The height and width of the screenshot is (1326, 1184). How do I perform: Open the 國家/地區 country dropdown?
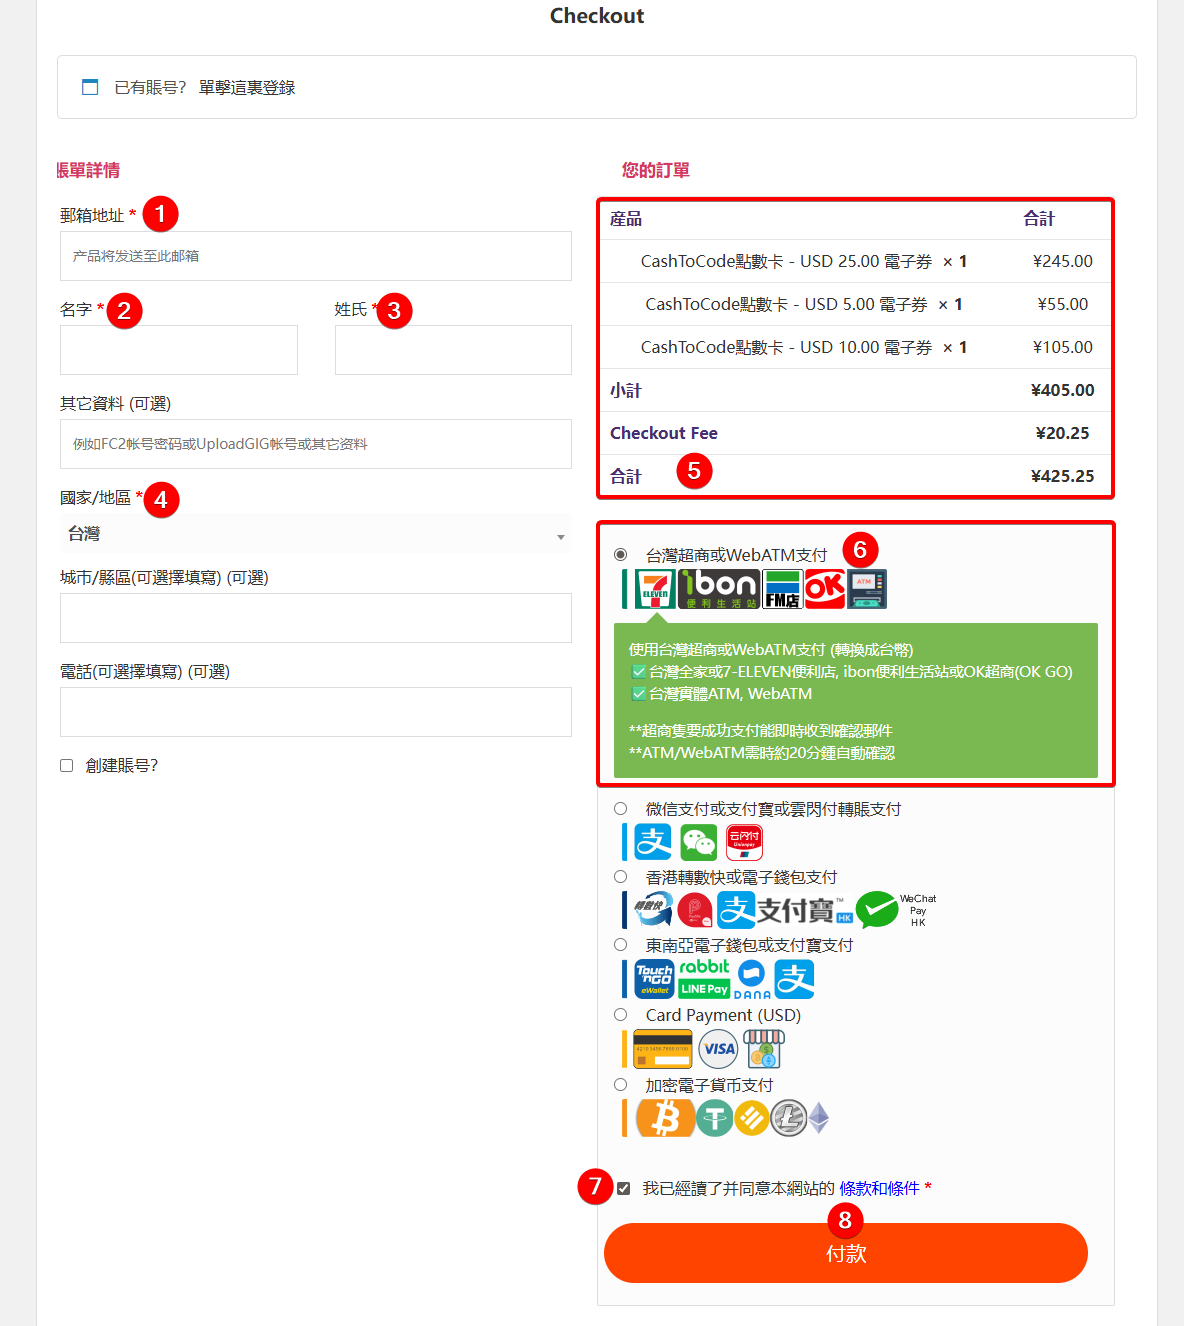point(315,534)
